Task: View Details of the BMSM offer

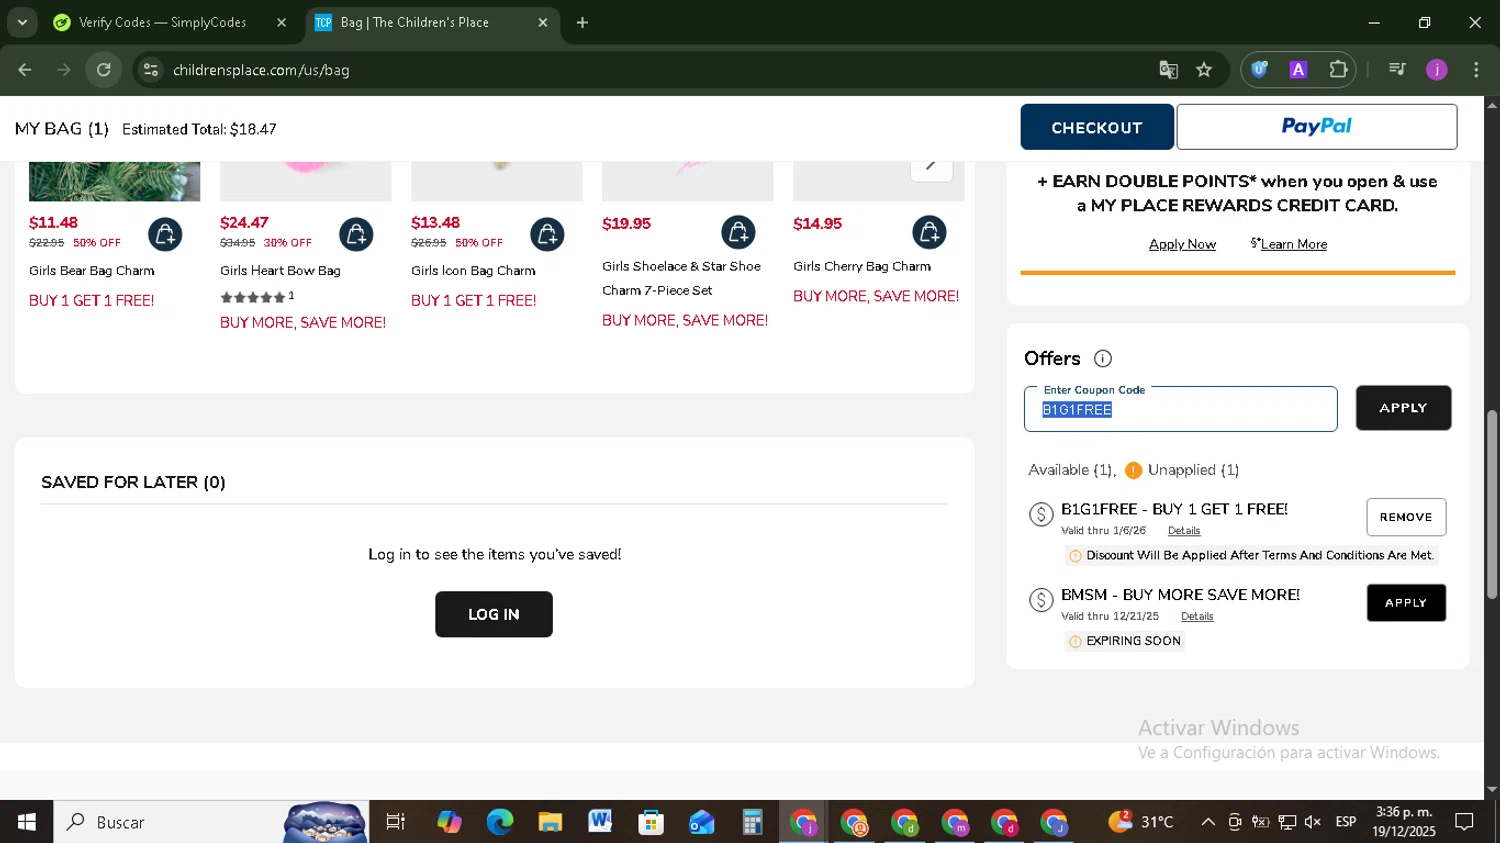Action: tap(1197, 617)
